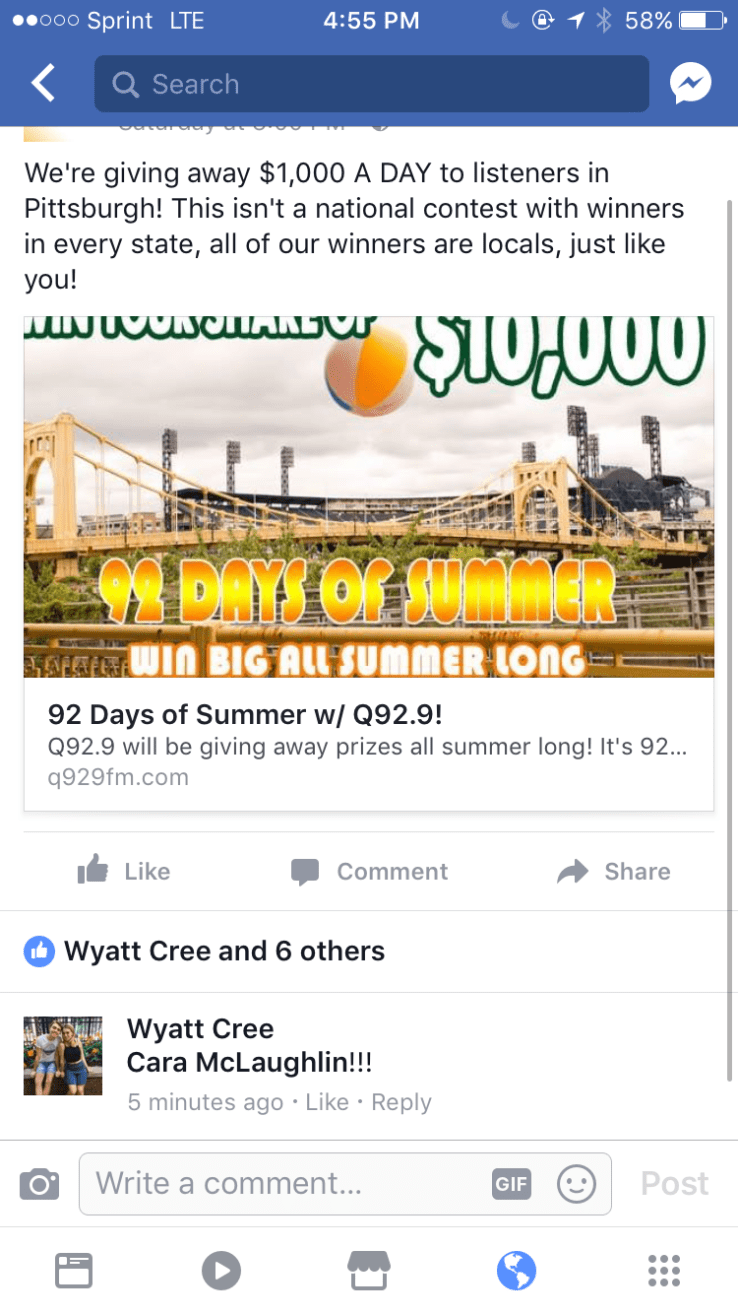Tap the camera icon beside comment box

(x=39, y=1185)
